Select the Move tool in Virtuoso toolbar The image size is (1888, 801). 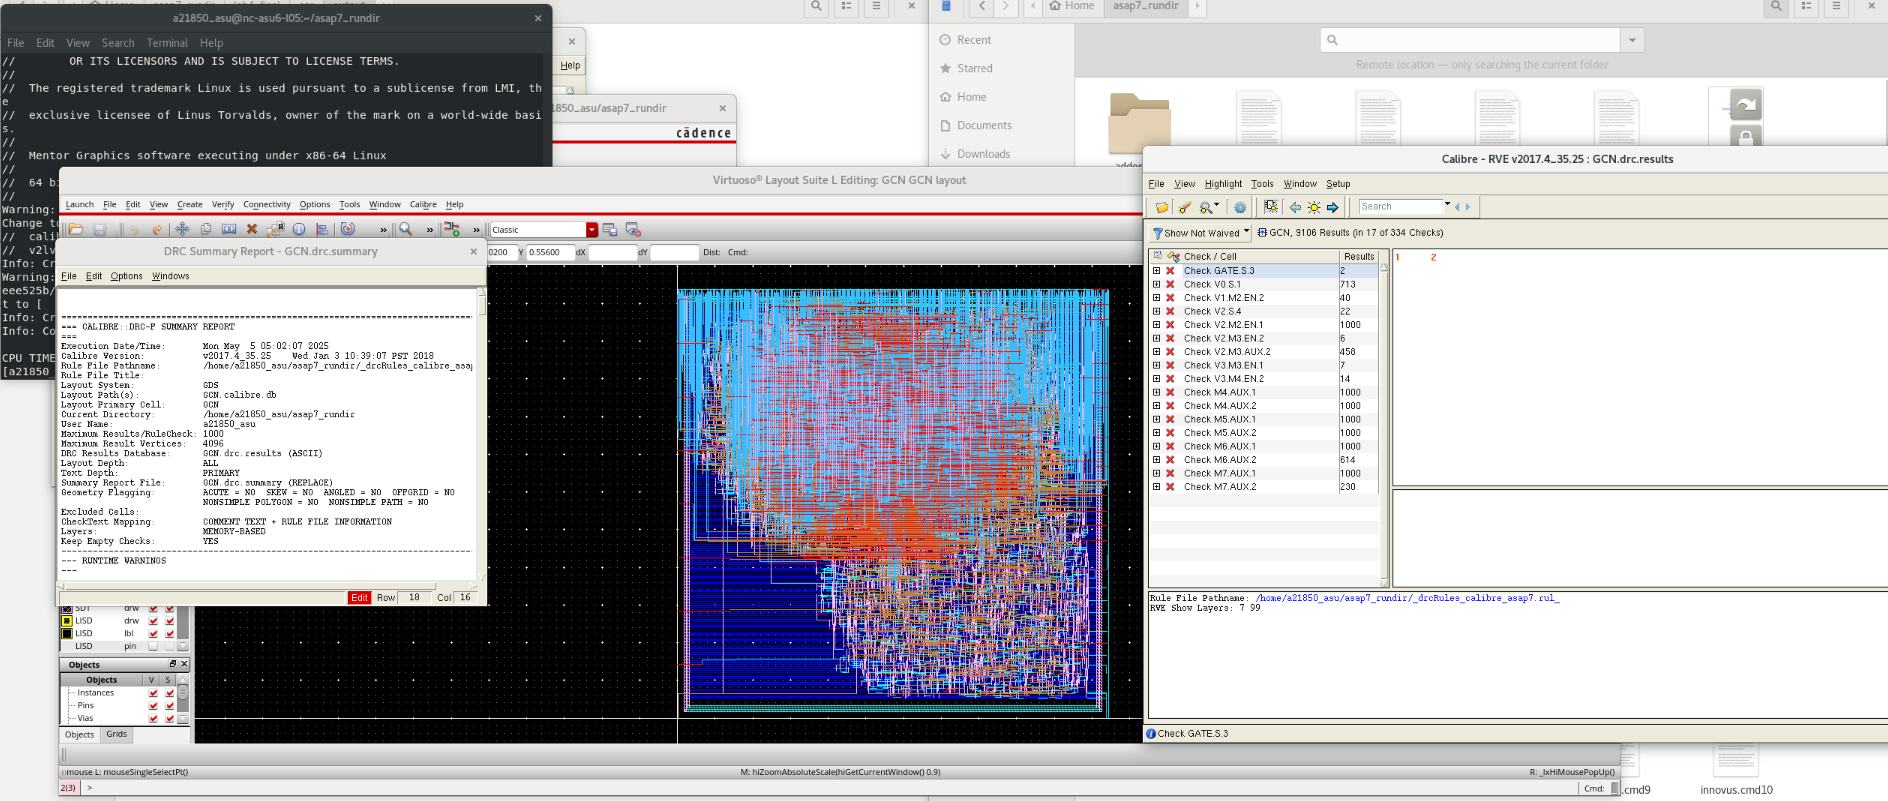182,229
